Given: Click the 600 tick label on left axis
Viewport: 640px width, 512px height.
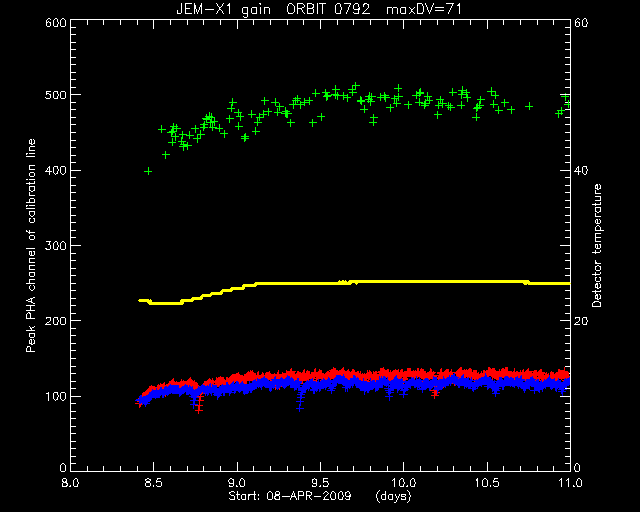Looking at the screenshot, I should (x=56, y=23).
